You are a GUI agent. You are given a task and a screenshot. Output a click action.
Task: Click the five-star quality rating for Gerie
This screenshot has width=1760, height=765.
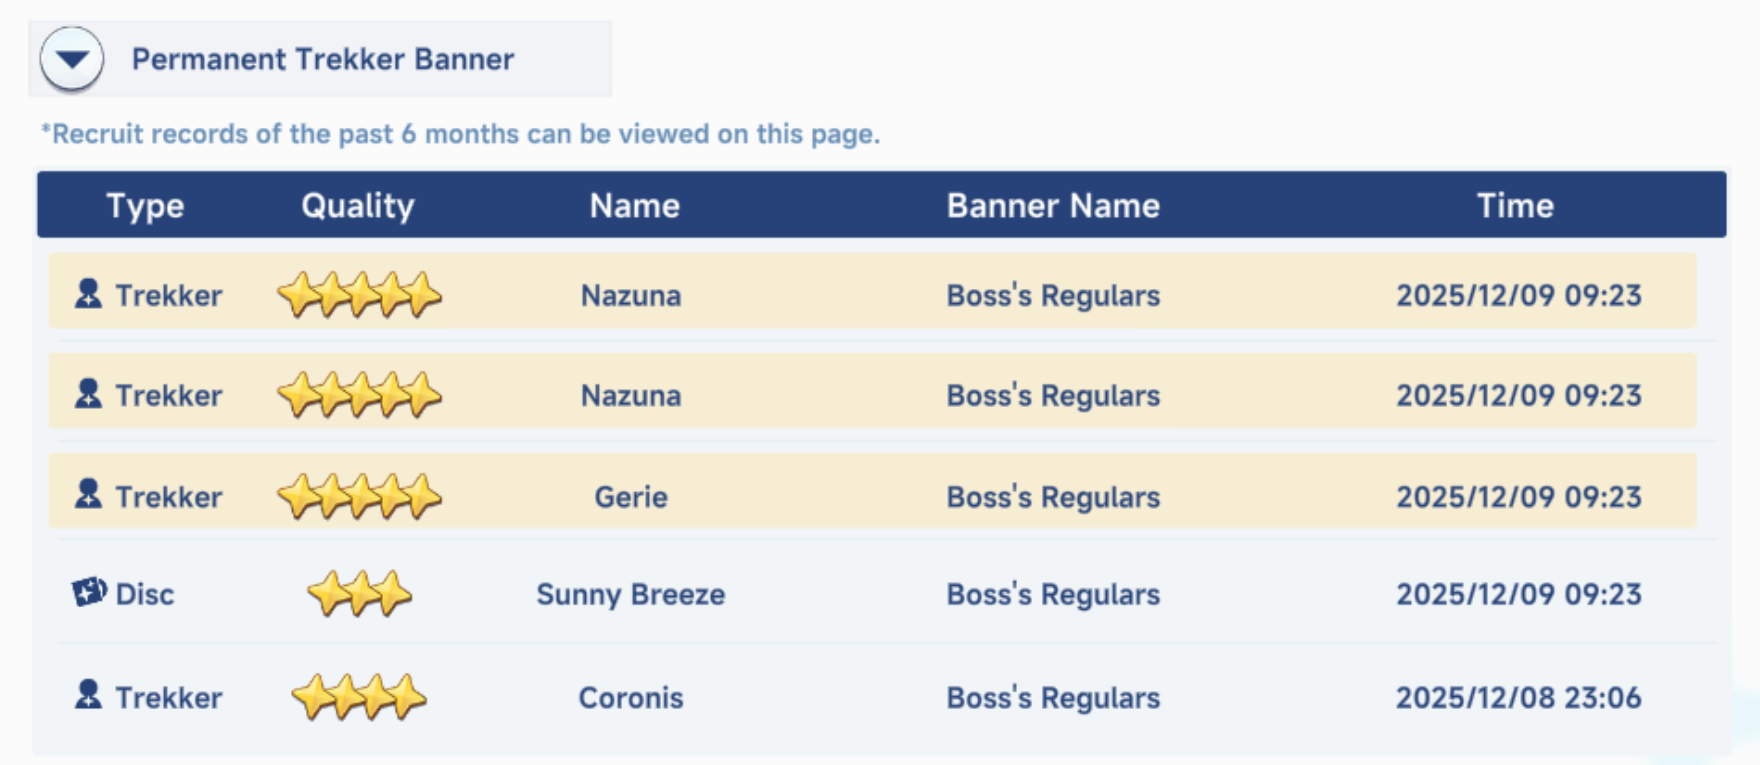359,496
